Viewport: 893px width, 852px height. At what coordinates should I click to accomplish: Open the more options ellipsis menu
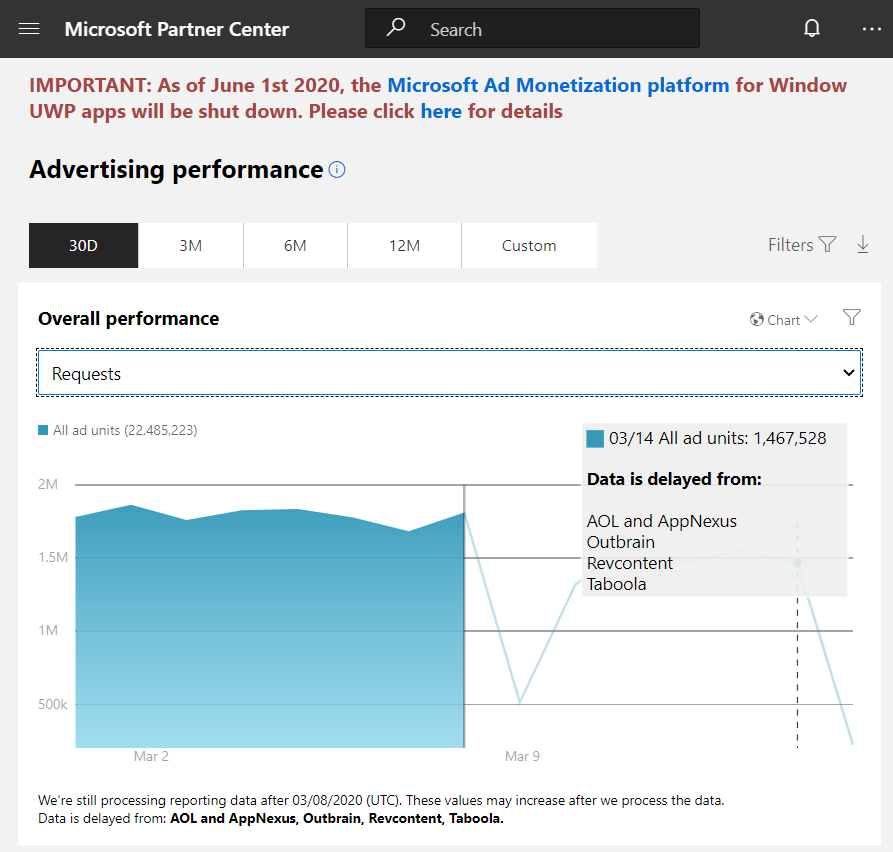coord(871,29)
